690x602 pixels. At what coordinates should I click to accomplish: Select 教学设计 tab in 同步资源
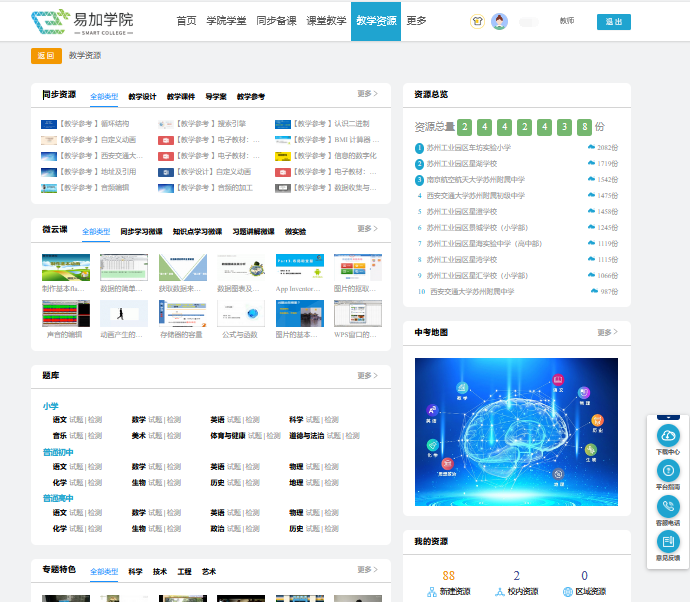pyautogui.click(x=142, y=97)
